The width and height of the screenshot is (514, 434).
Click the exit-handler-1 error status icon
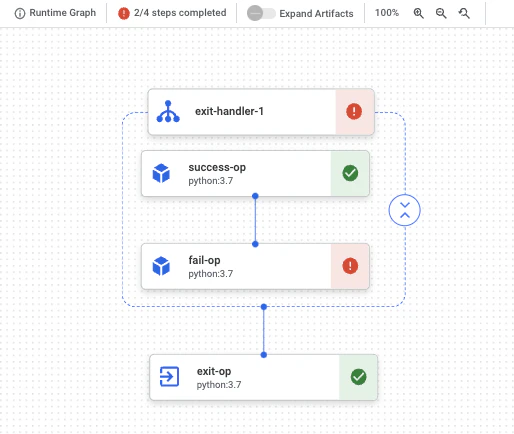pos(354,111)
